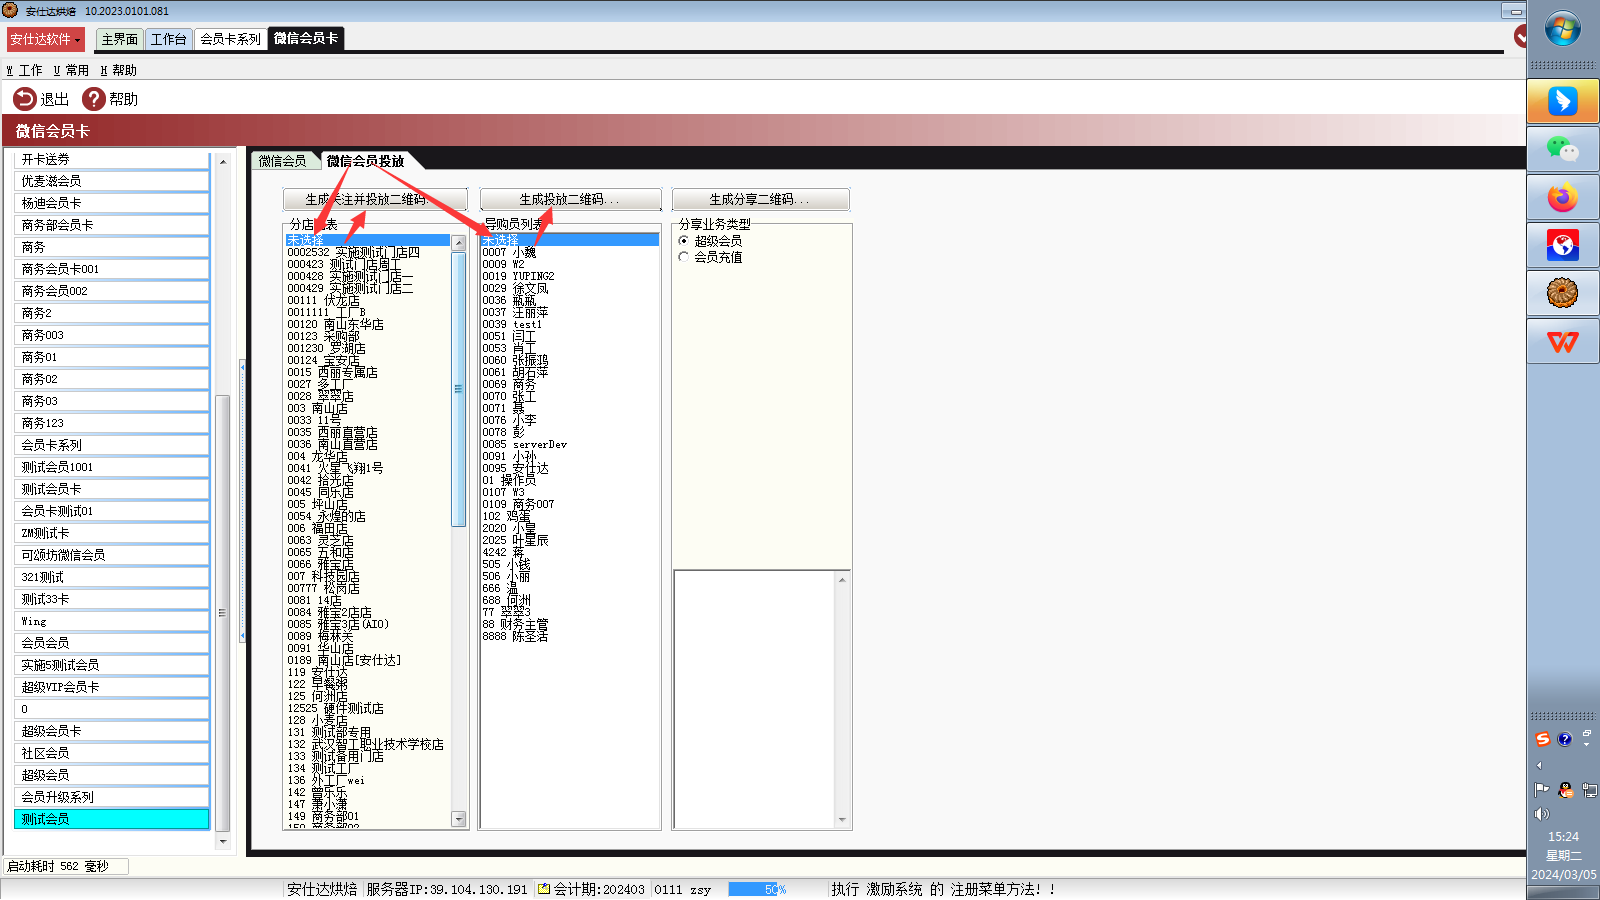The image size is (1600, 900).
Task: Open the 工作 menu
Action: pos(25,70)
